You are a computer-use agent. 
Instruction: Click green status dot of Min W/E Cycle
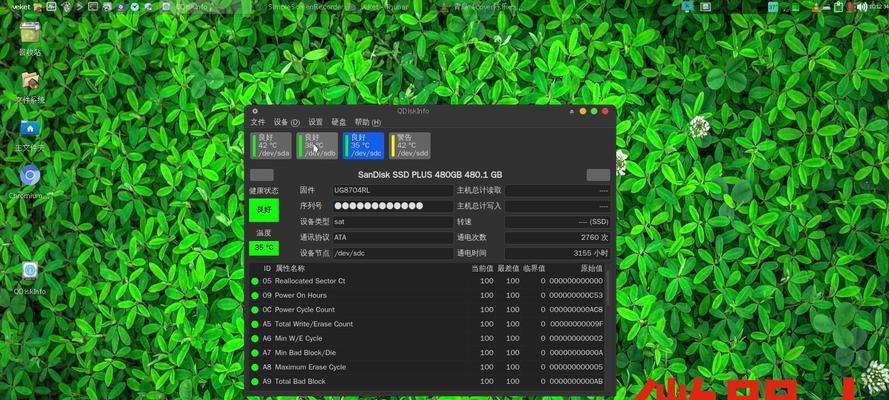click(255, 339)
